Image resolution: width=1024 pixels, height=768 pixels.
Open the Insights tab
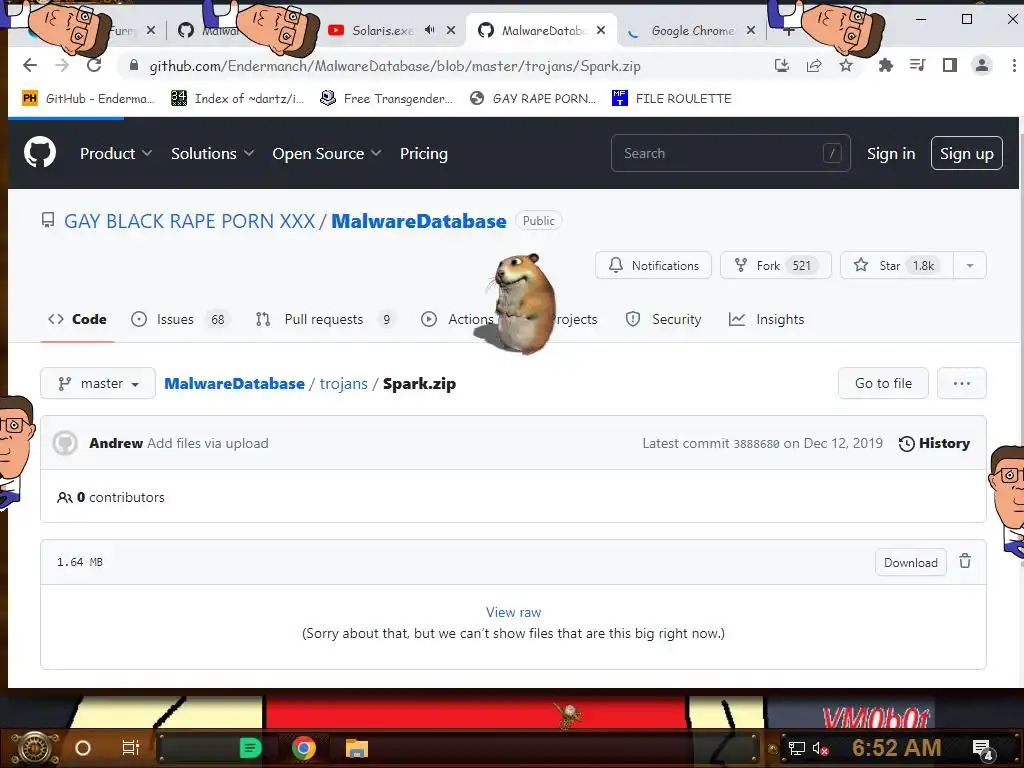point(767,319)
